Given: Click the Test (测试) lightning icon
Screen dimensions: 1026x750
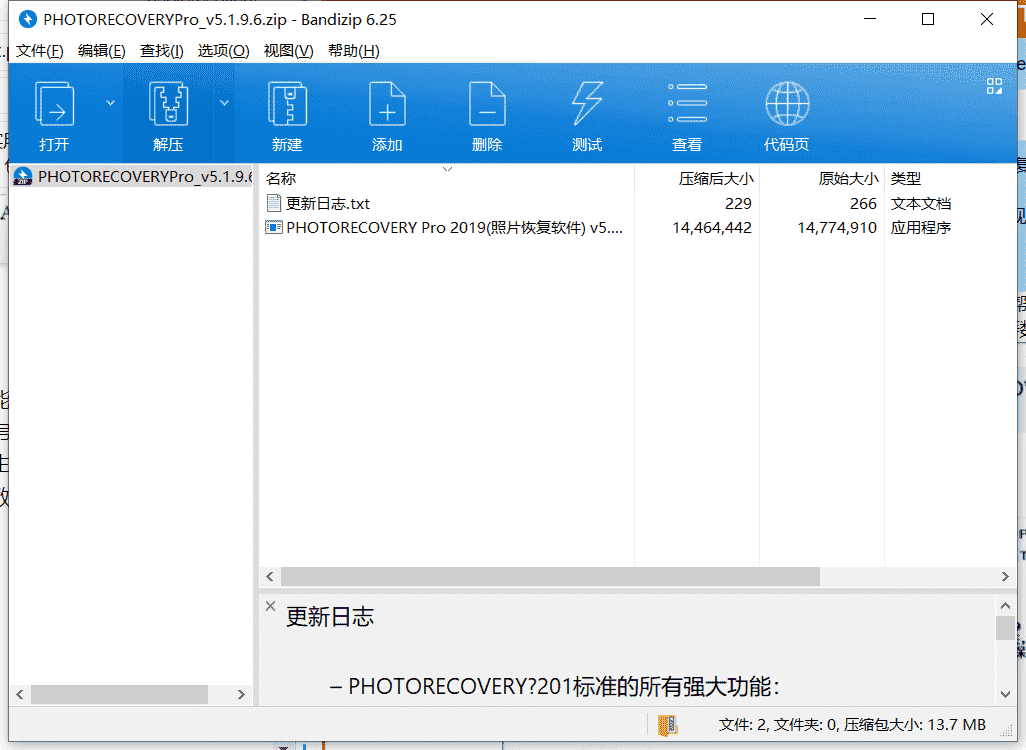Looking at the screenshot, I should tap(587, 103).
